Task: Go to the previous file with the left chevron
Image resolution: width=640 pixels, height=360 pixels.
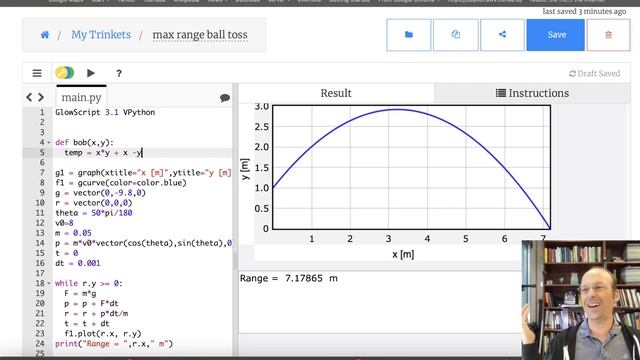Action: point(29,97)
